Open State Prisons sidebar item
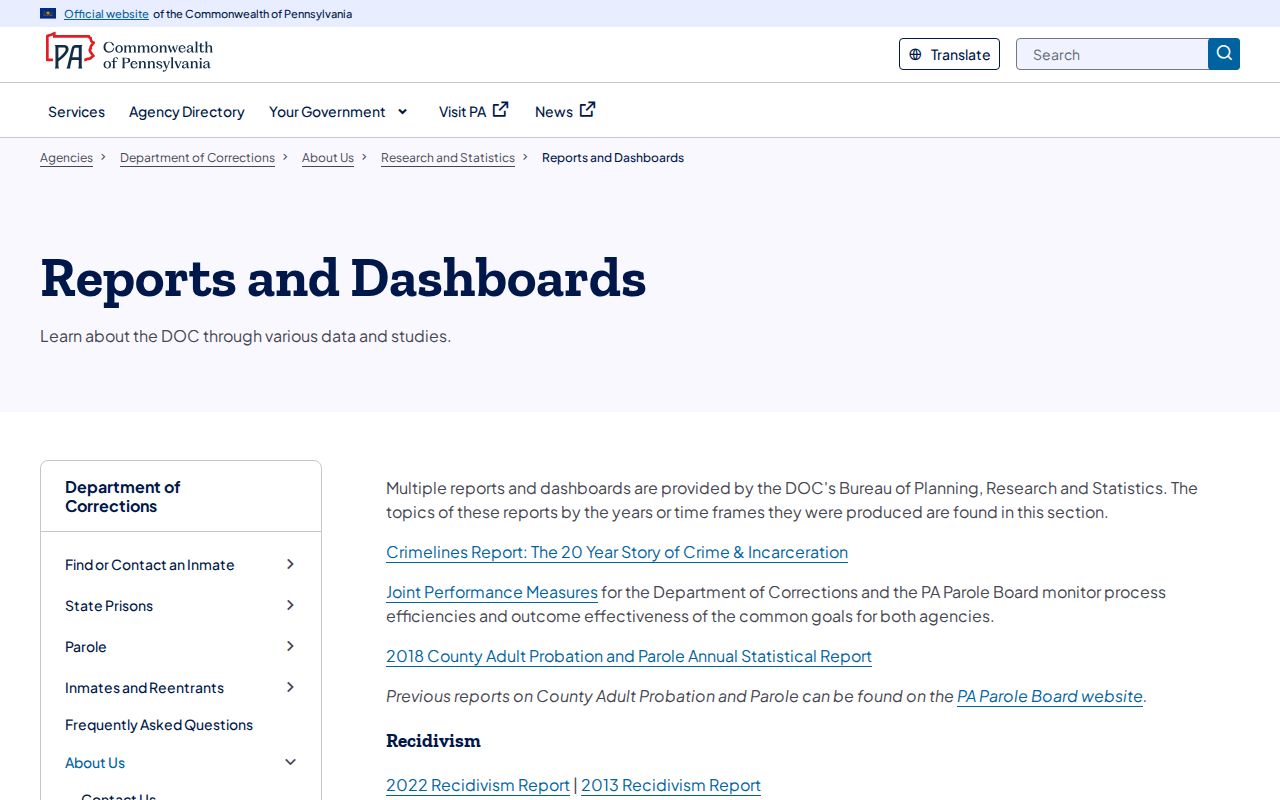 (x=109, y=606)
